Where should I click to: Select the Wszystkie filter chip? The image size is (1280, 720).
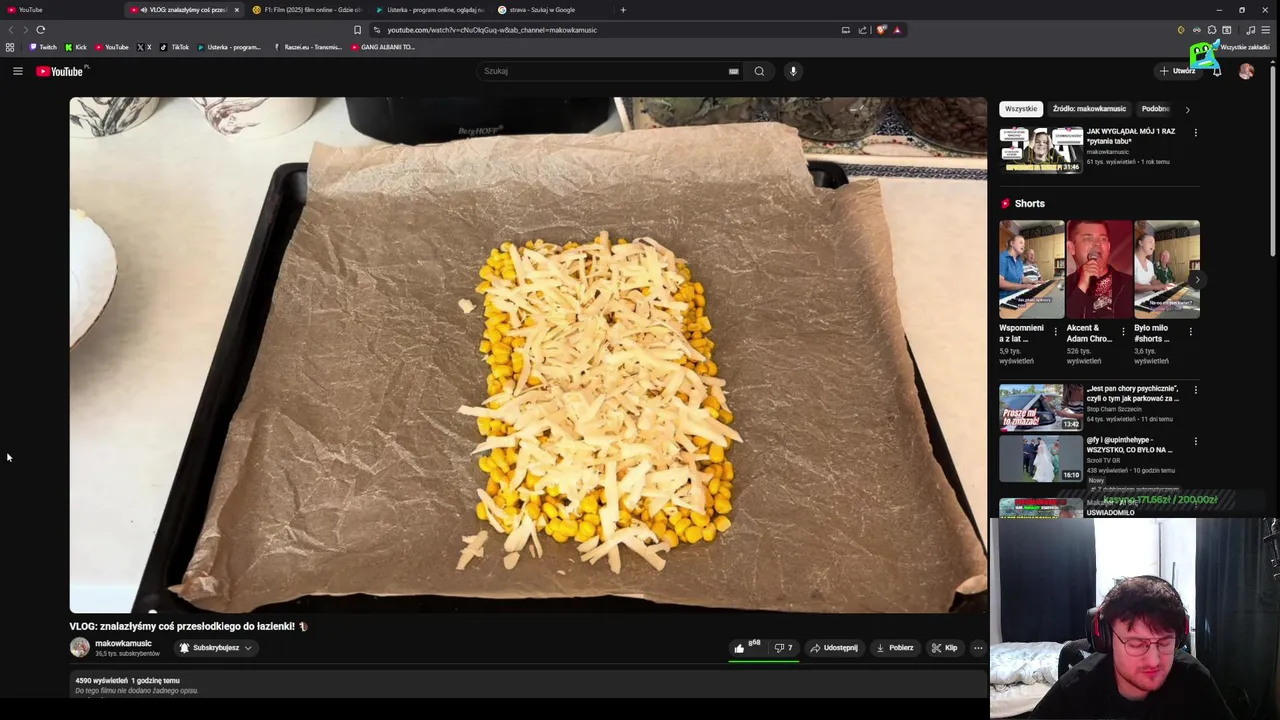pos(1021,109)
